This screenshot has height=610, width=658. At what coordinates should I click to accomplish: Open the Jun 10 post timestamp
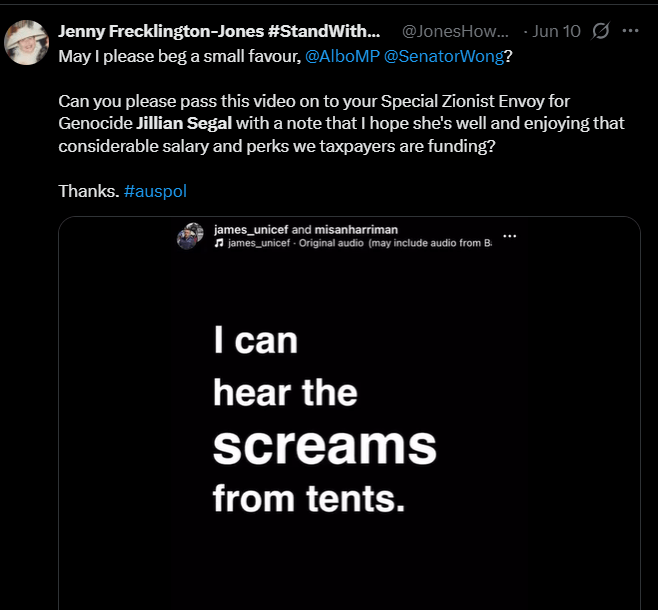(x=556, y=31)
